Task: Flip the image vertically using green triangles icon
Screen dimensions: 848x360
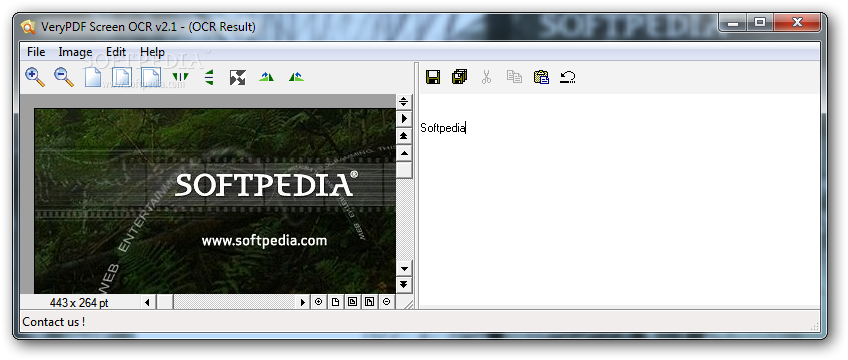Action: pos(209,77)
